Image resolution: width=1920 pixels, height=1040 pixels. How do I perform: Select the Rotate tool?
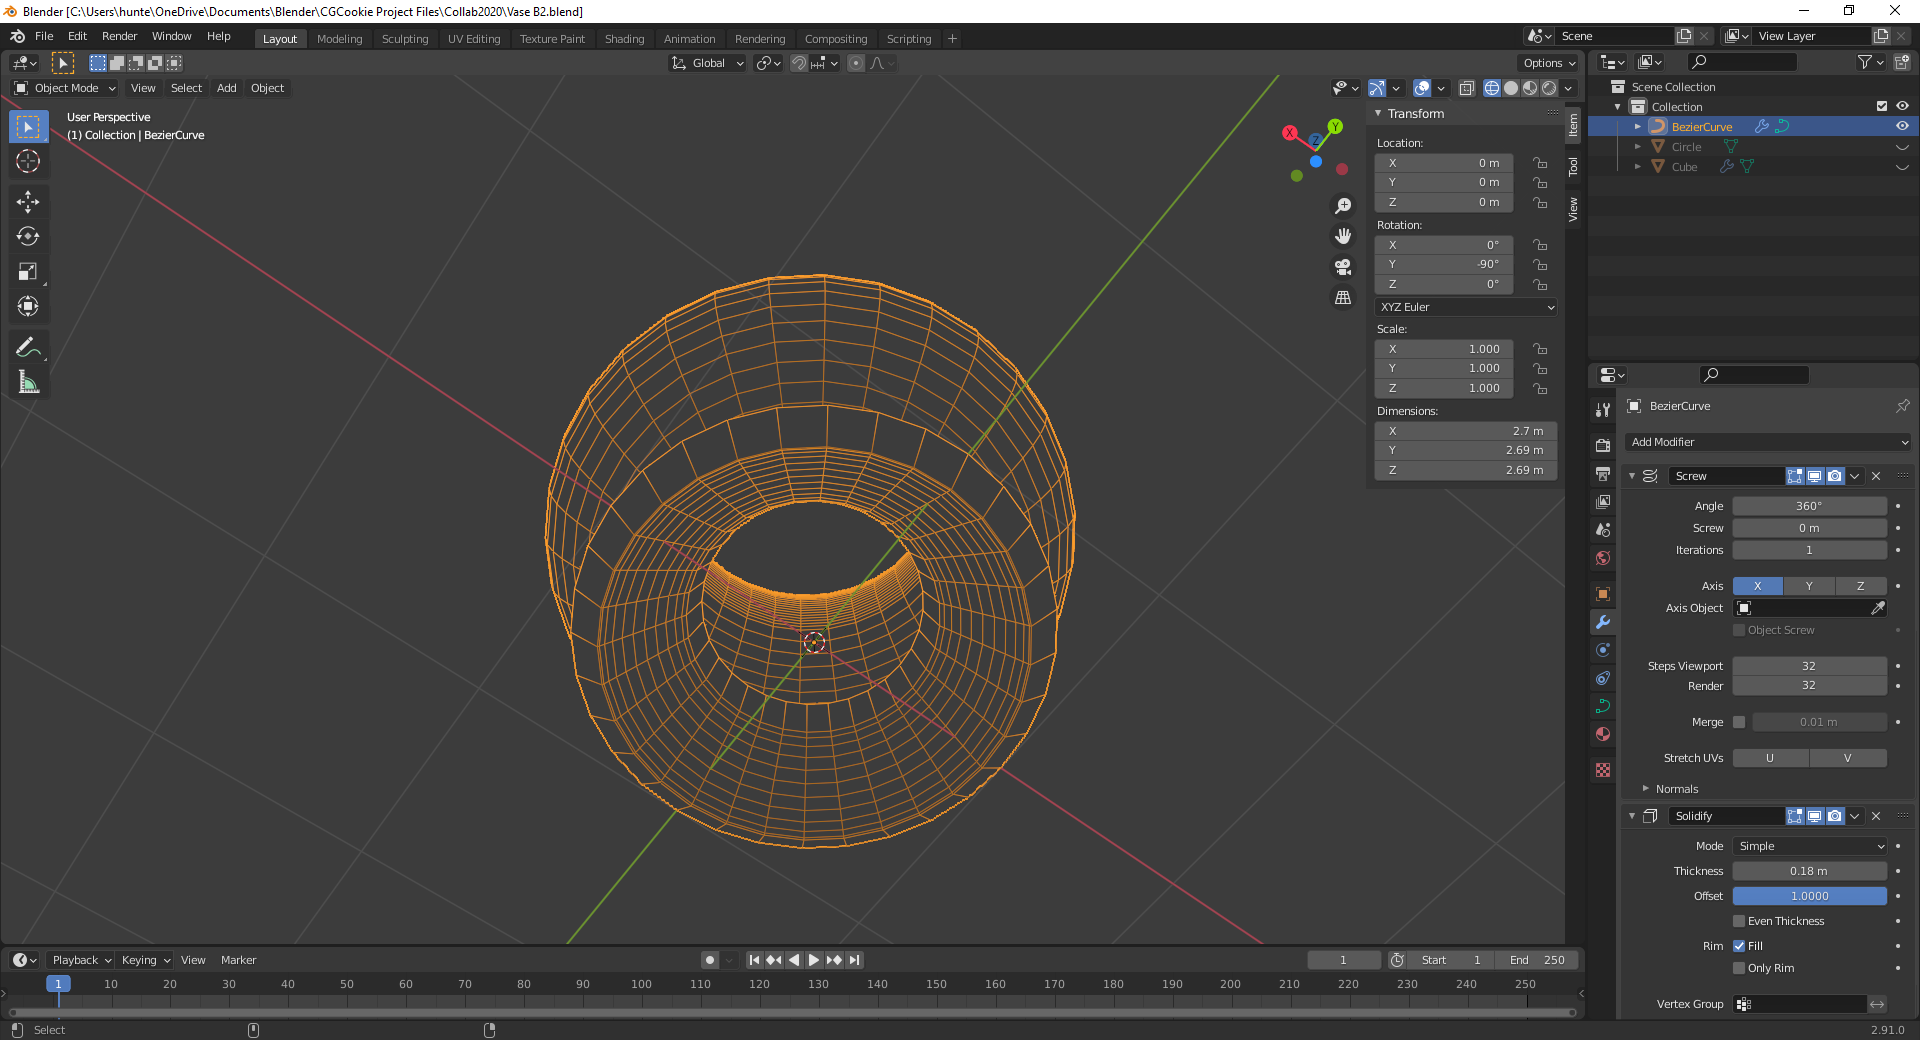(x=28, y=237)
